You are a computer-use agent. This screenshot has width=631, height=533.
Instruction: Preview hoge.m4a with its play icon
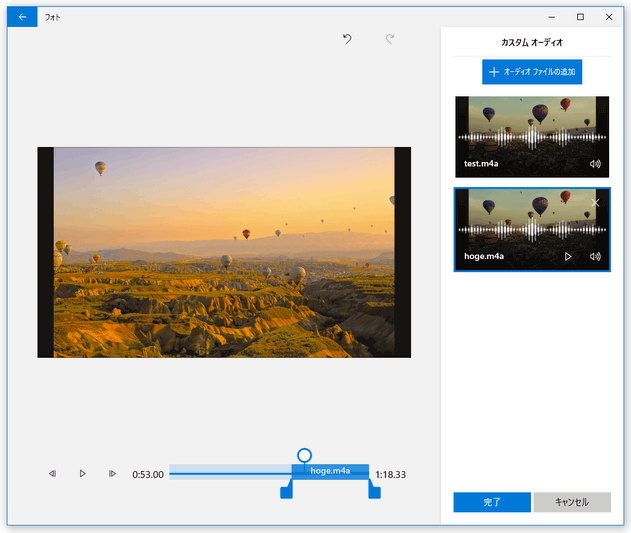point(568,256)
